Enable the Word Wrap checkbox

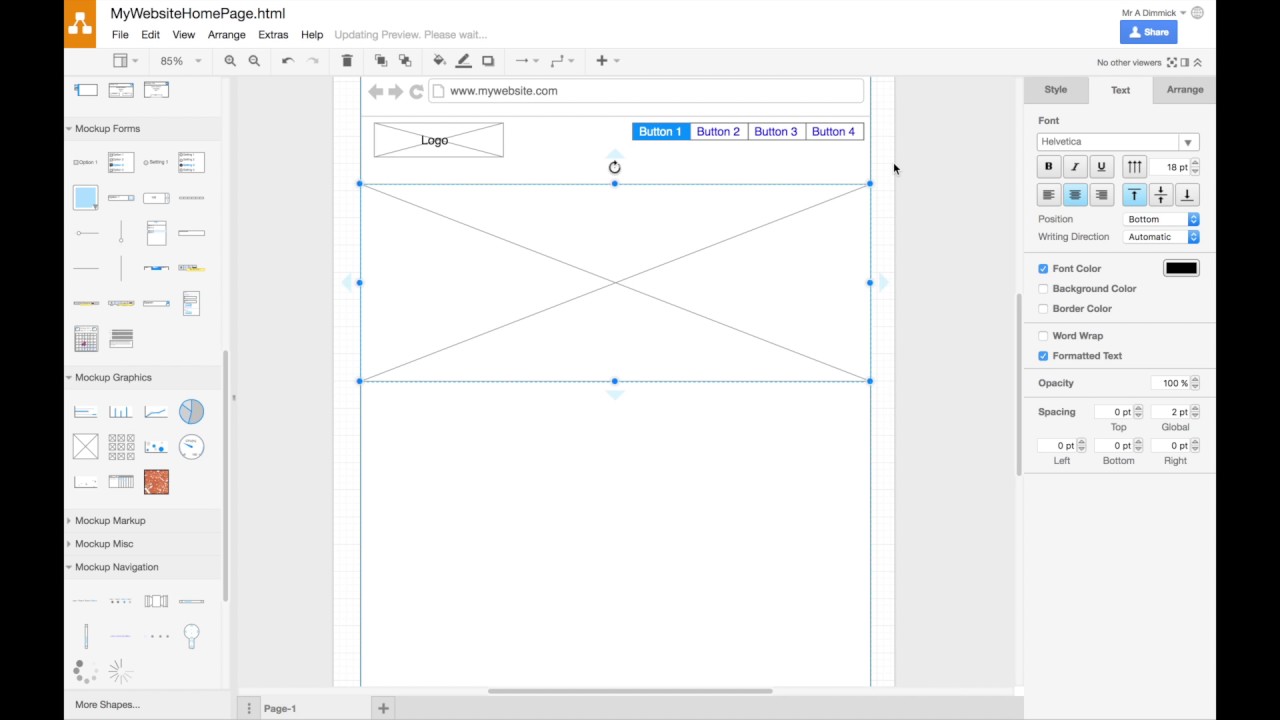(1043, 335)
